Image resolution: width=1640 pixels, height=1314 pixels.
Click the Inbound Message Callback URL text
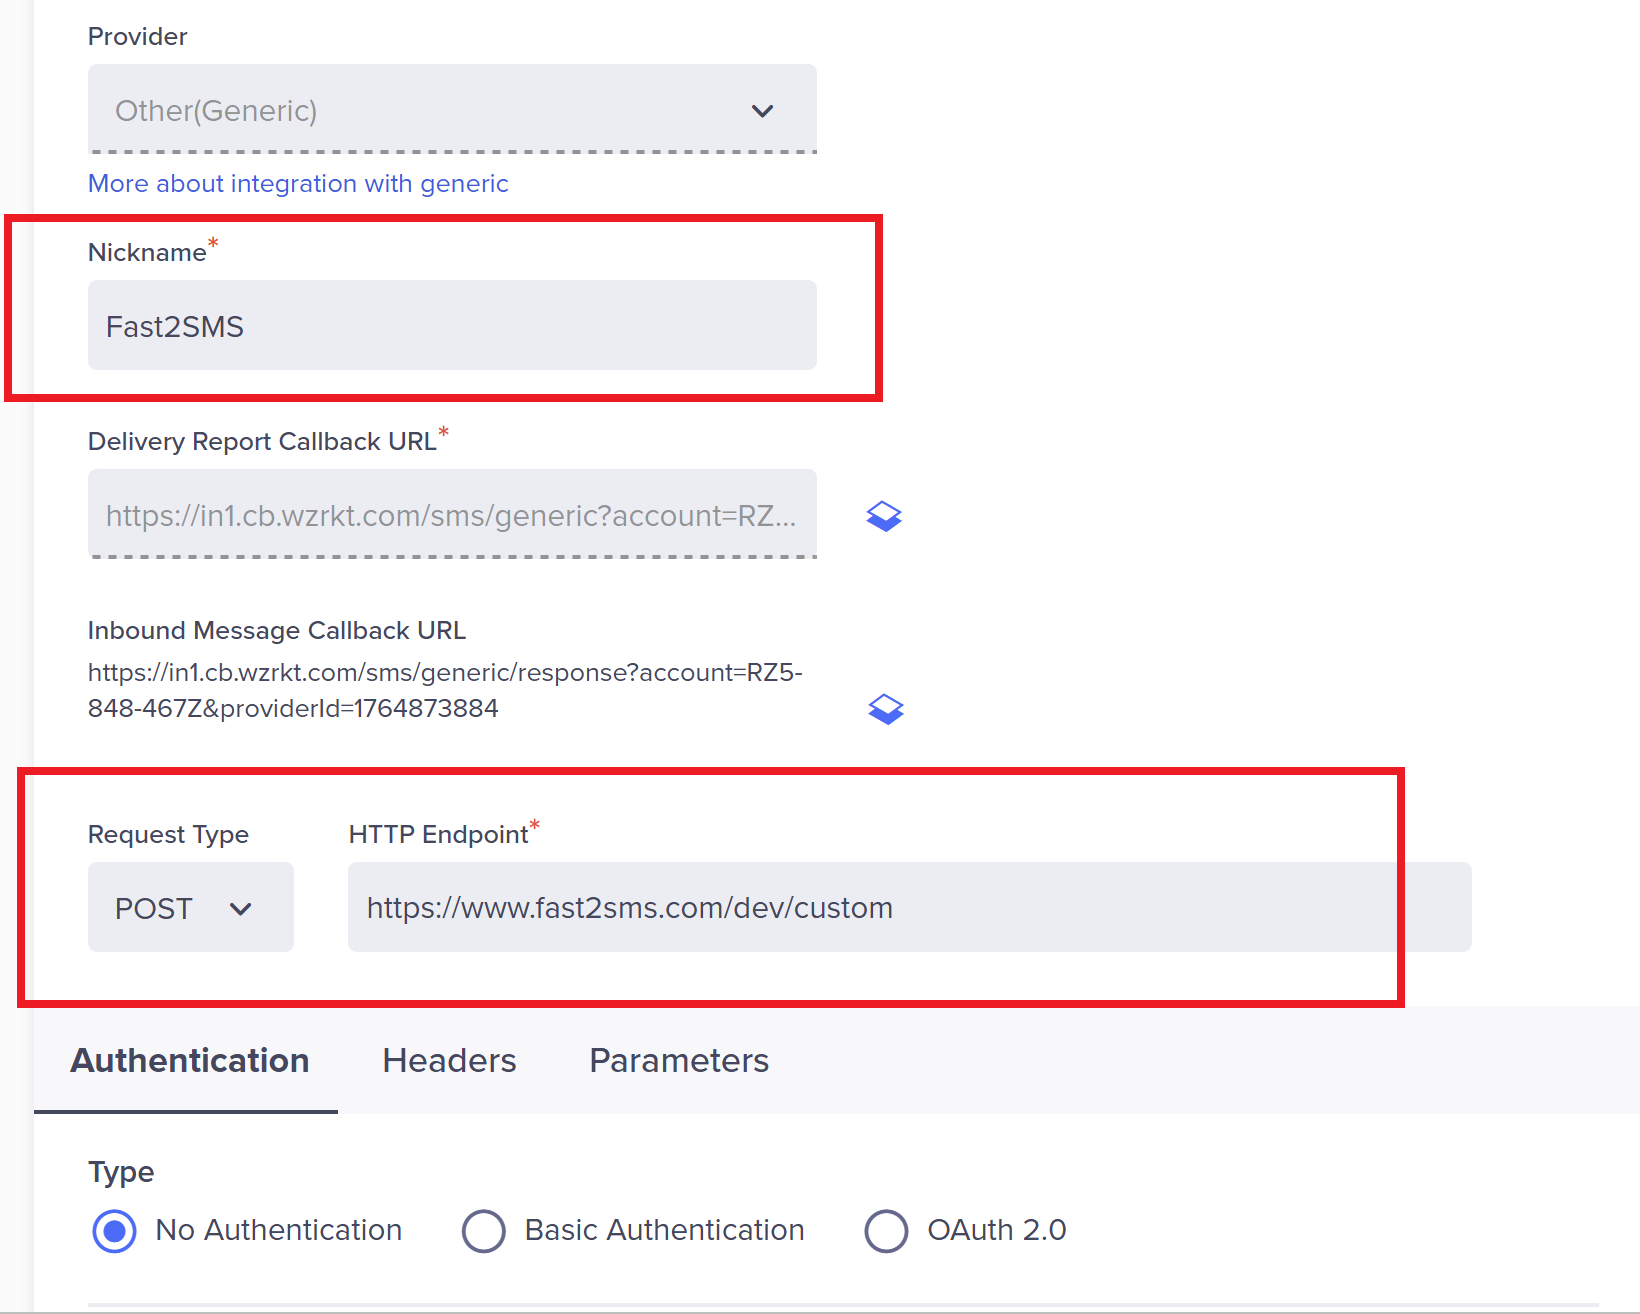tap(444, 690)
